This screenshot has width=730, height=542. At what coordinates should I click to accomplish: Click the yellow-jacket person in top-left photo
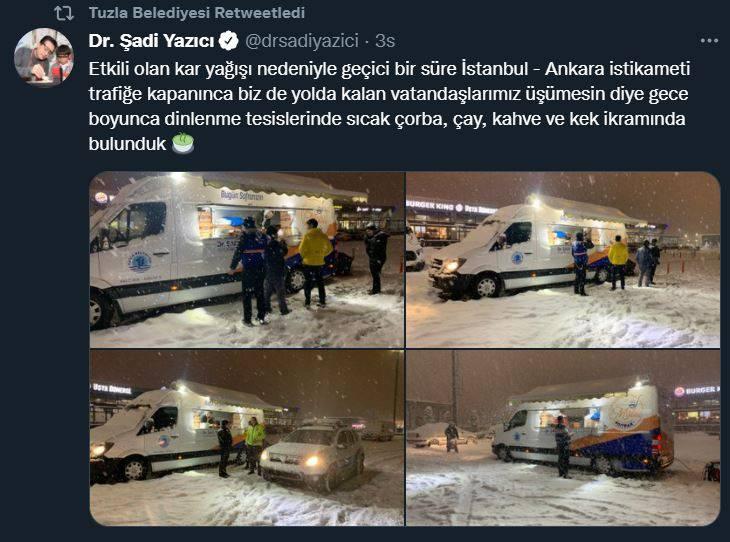(x=315, y=263)
